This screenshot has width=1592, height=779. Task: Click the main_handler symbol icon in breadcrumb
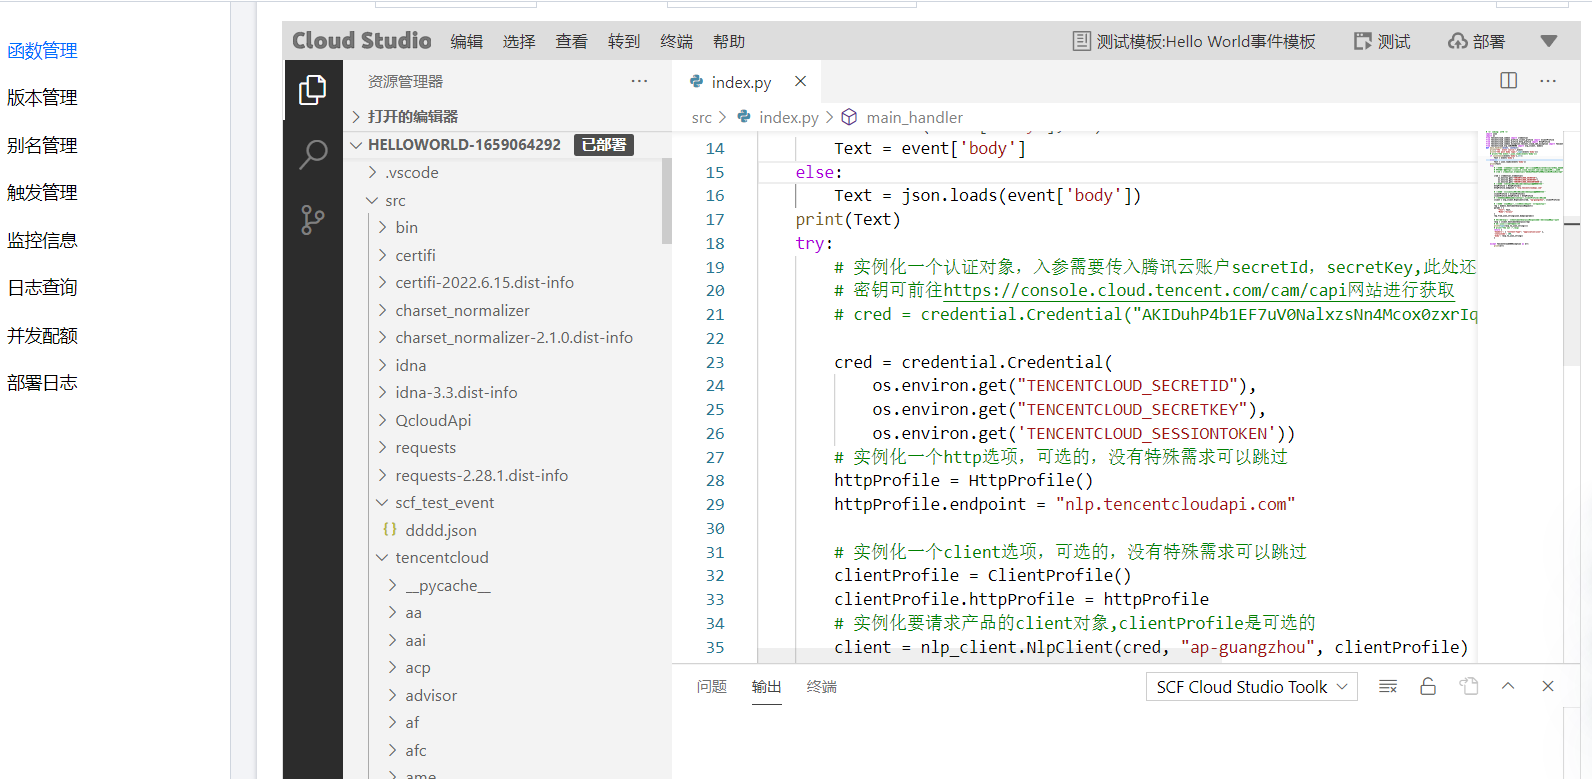point(849,117)
